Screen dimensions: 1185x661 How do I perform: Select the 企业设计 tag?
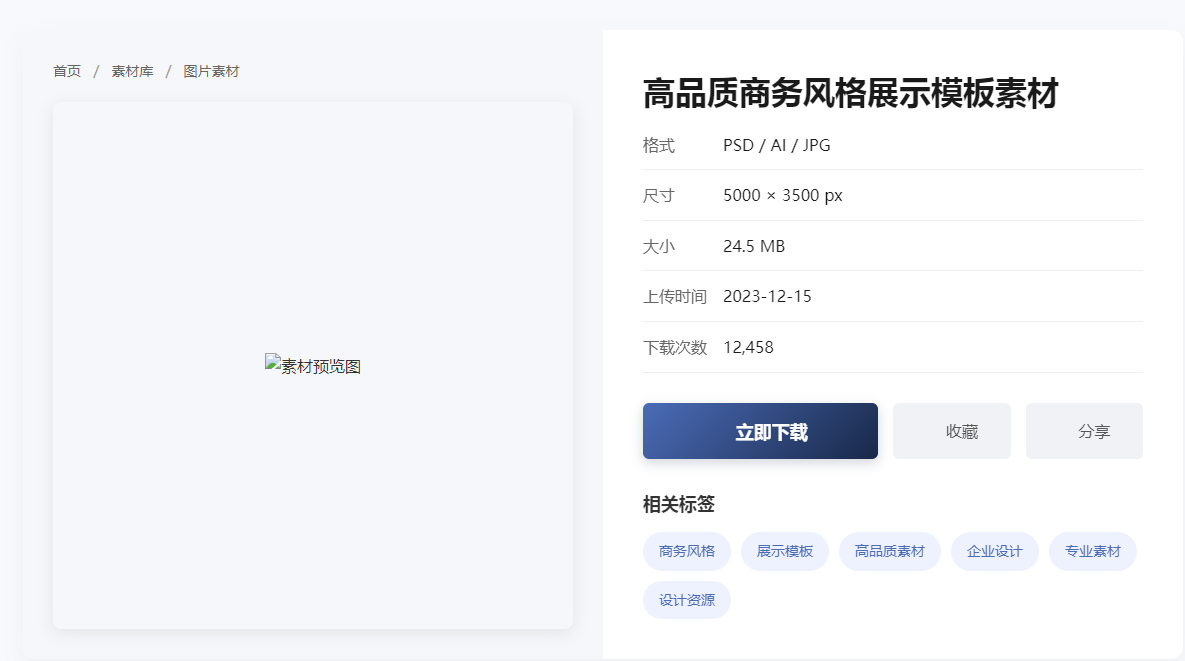coord(994,551)
